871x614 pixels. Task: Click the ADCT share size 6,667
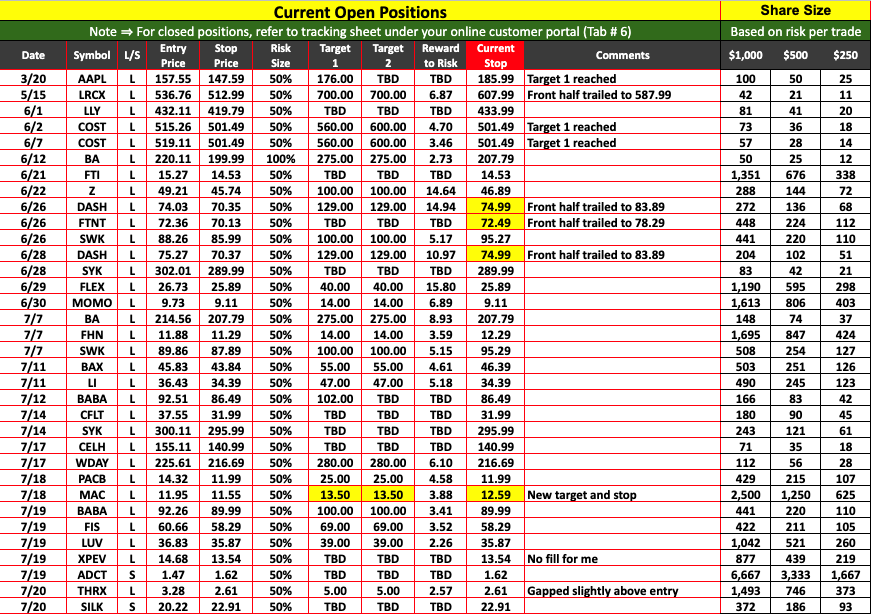(x=744, y=575)
